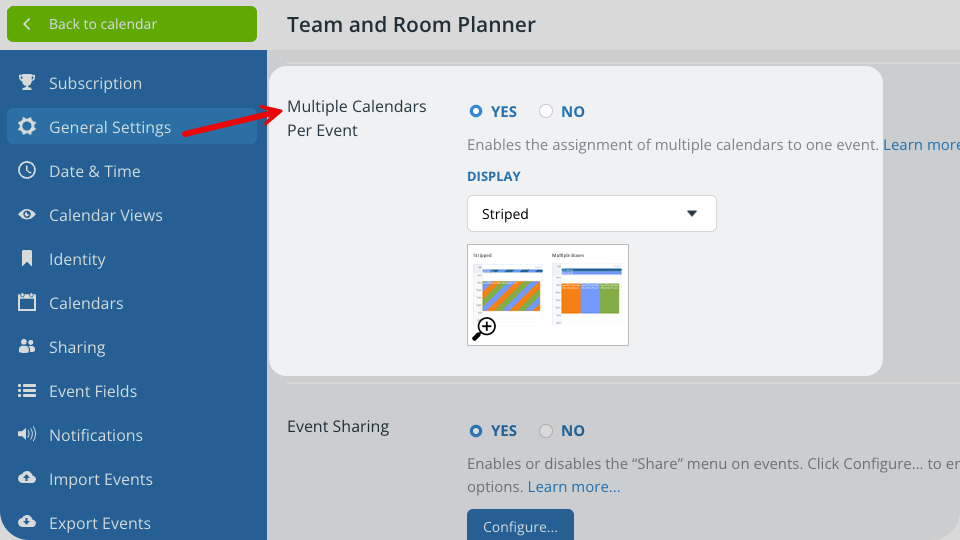The height and width of the screenshot is (540, 960).
Task: Click the General Settings gear icon
Action: point(27,127)
